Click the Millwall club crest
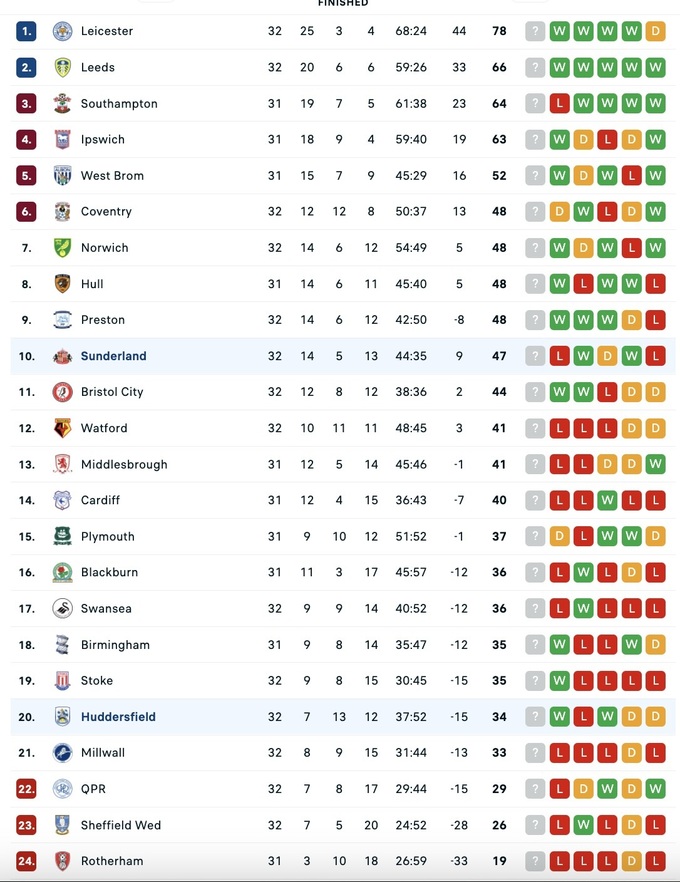The width and height of the screenshot is (680, 882). coord(62,753)
